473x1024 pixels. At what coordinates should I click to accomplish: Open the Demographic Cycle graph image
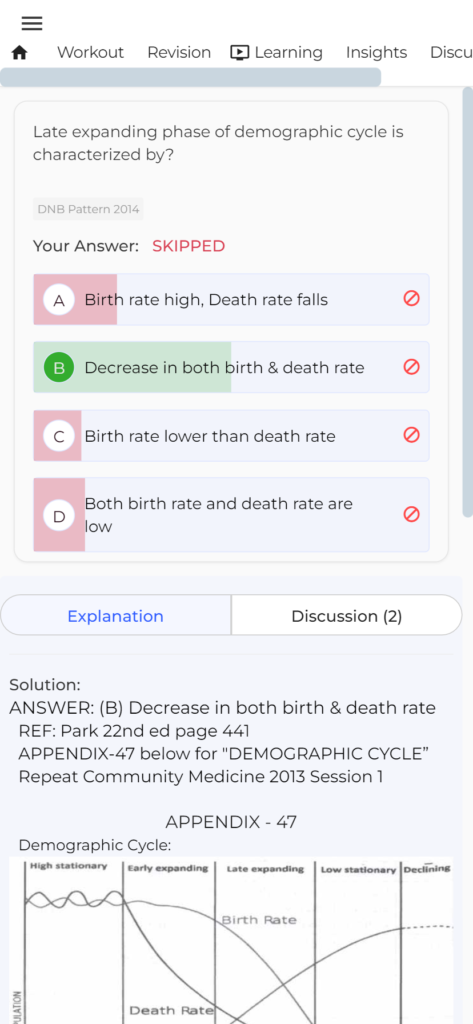pos(231,940)
